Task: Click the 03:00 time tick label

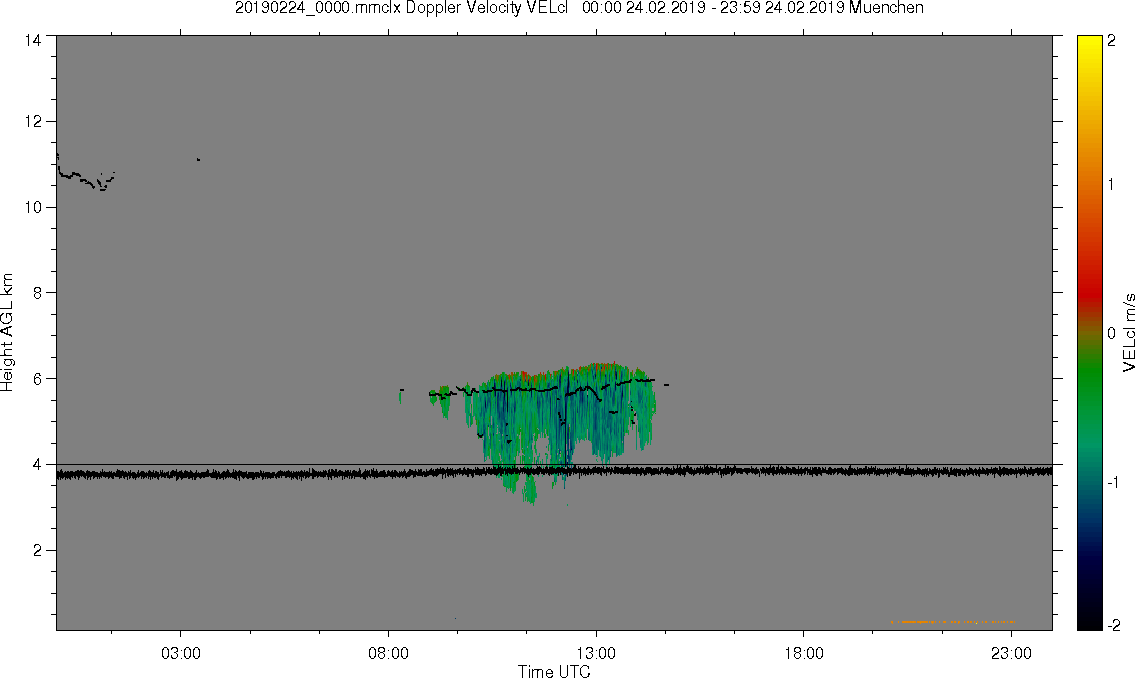Action: pyautogui.click(x=181, y=653)
